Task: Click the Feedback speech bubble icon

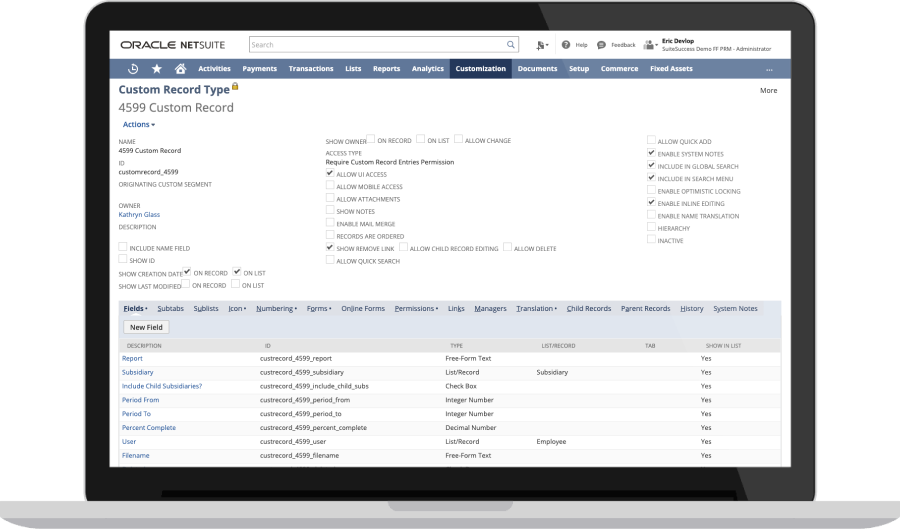Action: (x=601, y=45)
